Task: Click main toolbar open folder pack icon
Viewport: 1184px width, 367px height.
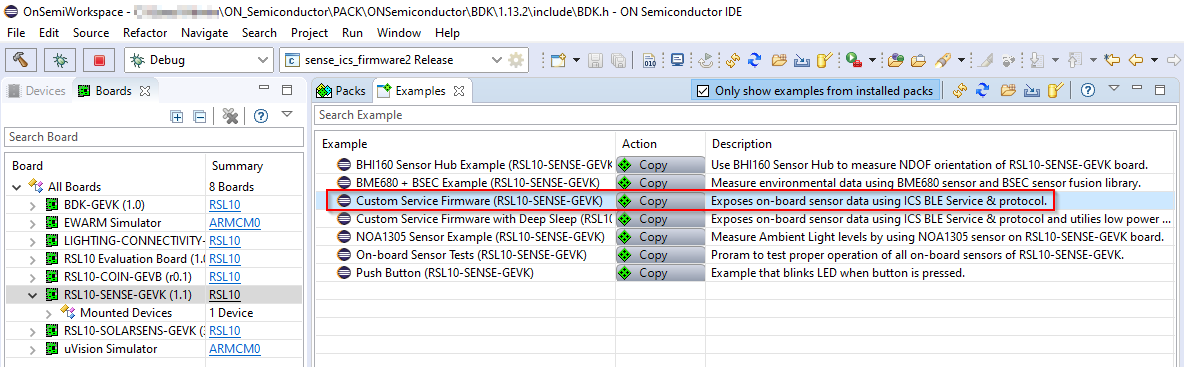Action: (779, 60)
